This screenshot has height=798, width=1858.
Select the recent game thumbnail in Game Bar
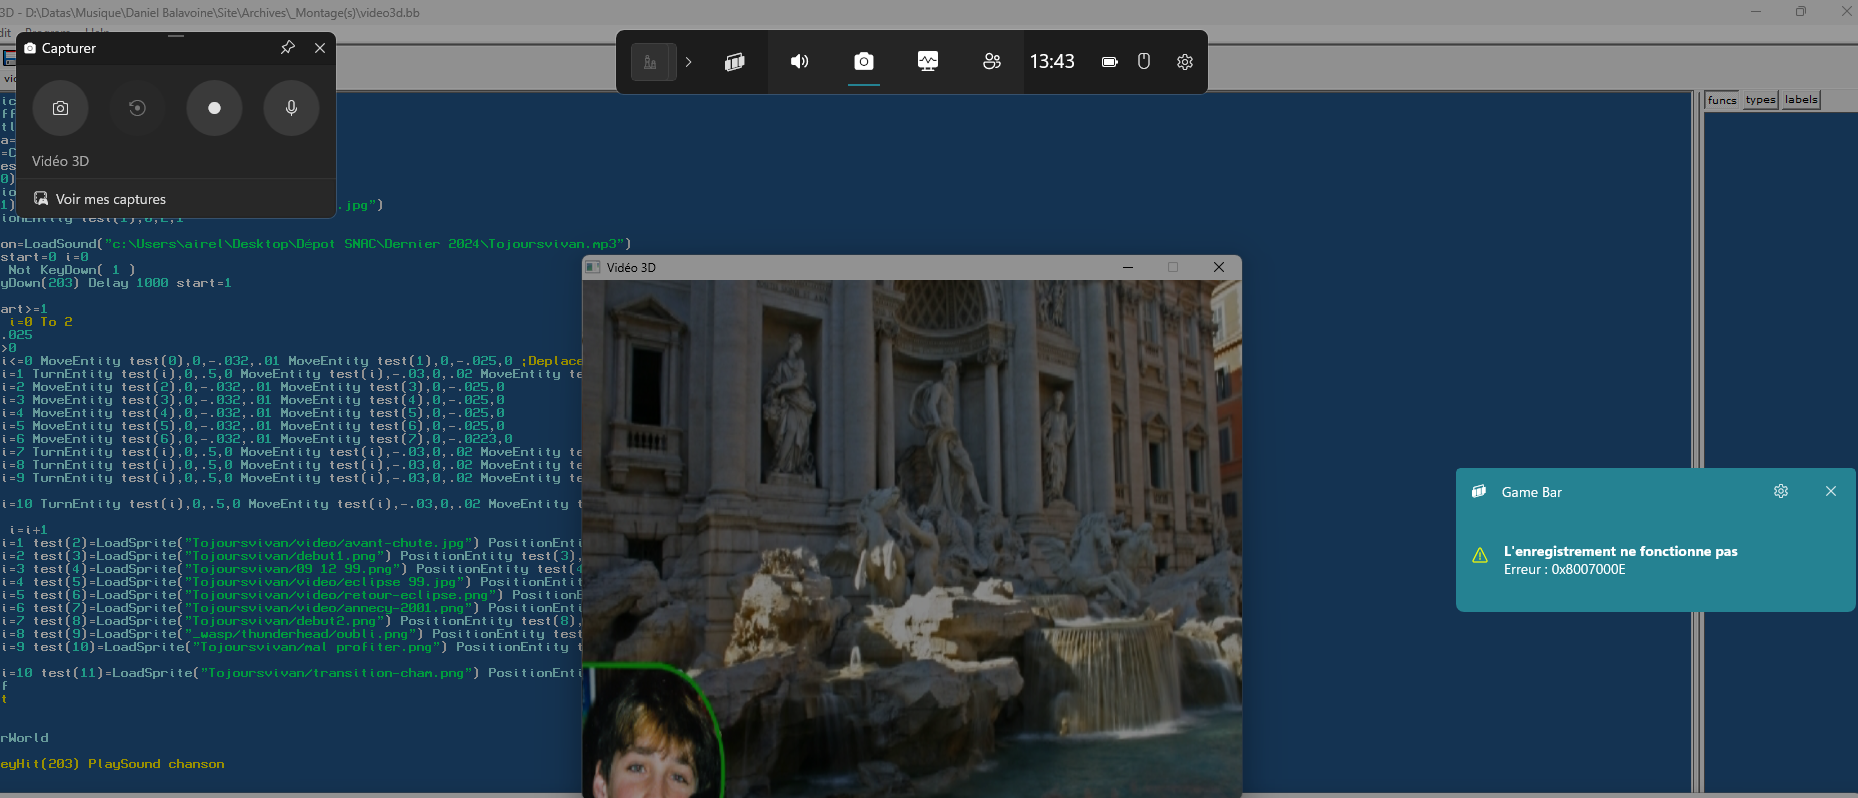tap(651, 62)
